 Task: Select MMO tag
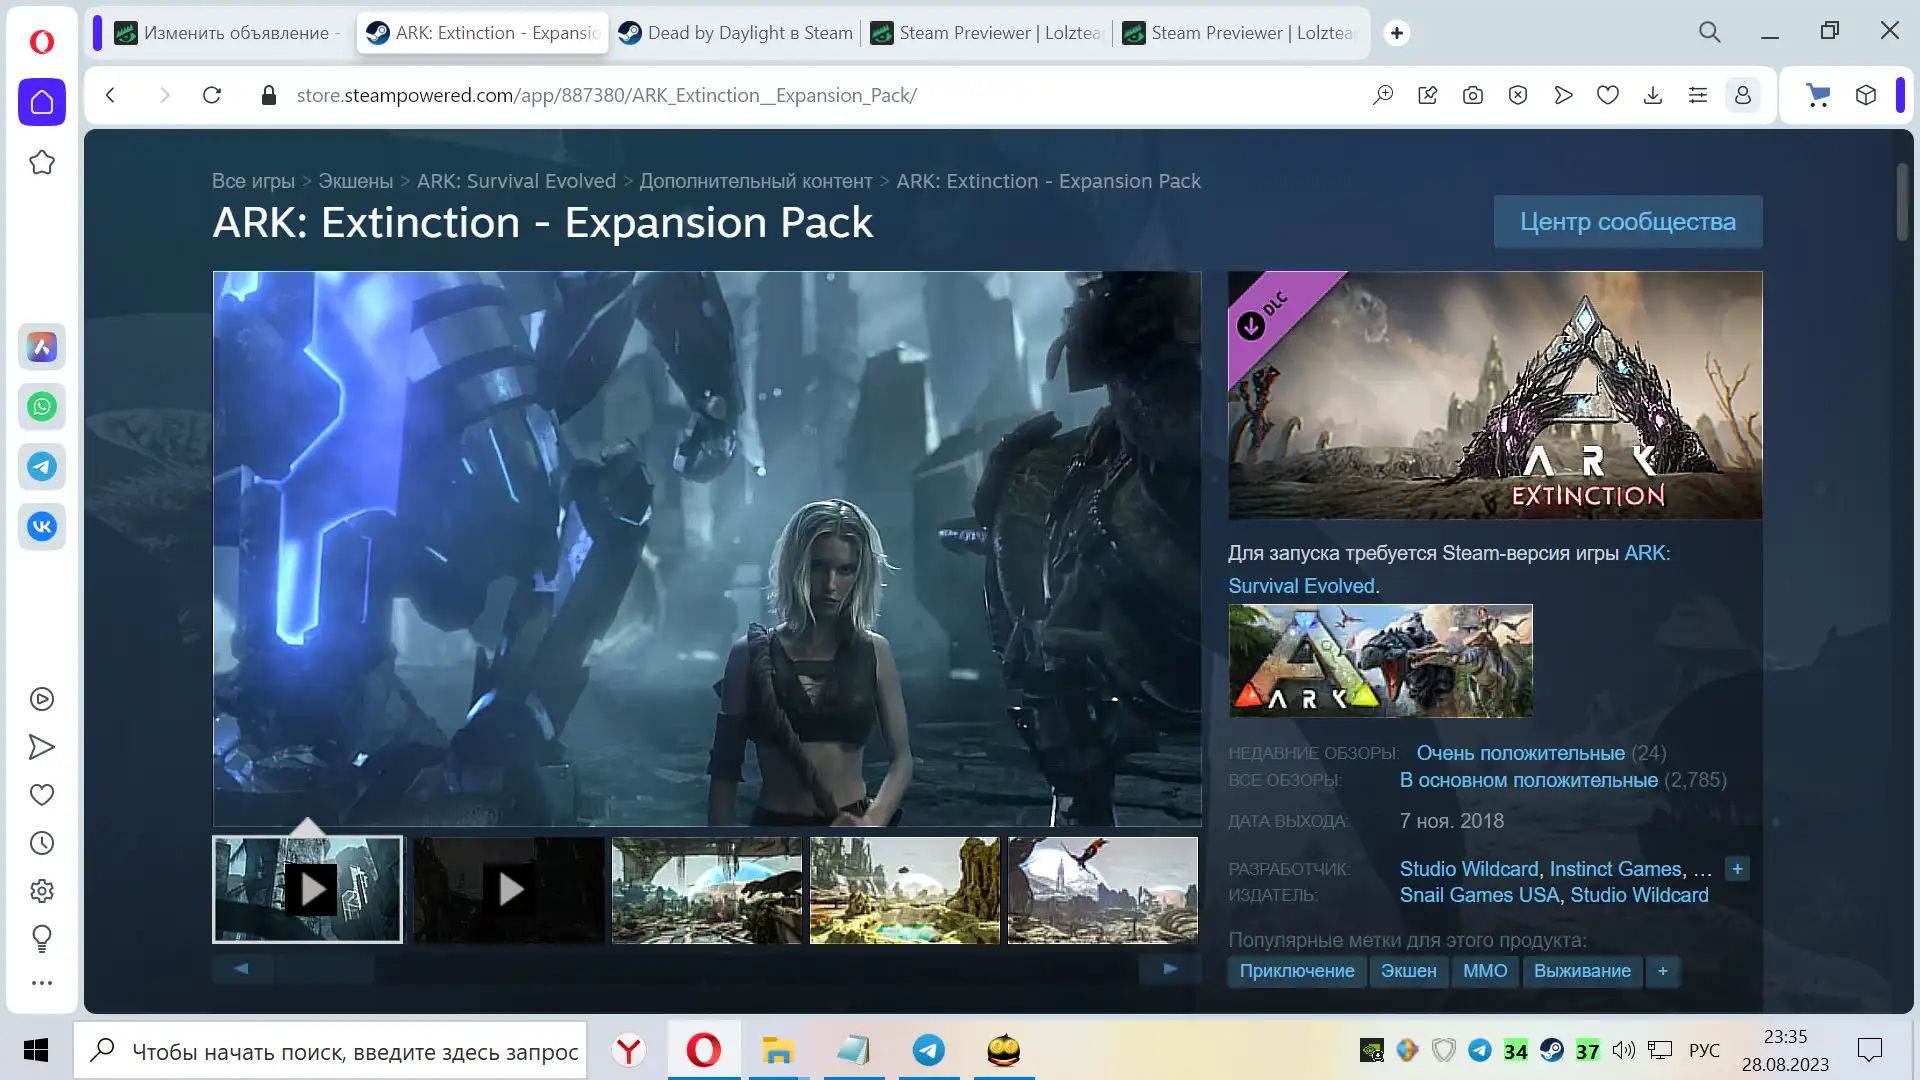[1485, 971]
